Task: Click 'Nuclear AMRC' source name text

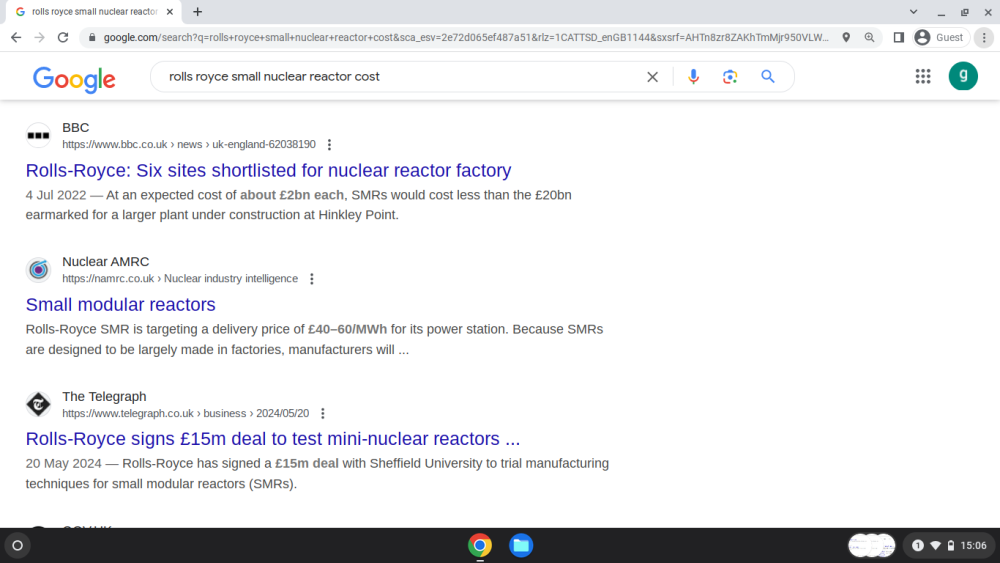Action: tap(105, 261)
